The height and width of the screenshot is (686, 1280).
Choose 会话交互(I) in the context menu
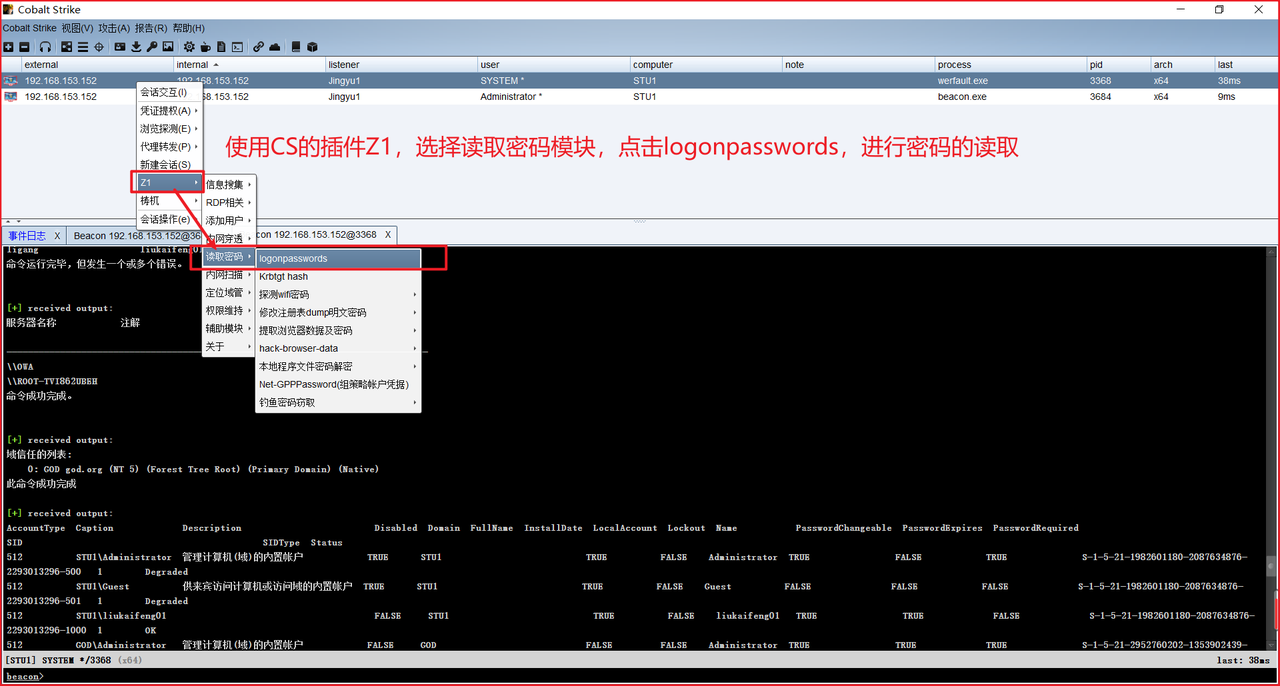coord(169,92)
